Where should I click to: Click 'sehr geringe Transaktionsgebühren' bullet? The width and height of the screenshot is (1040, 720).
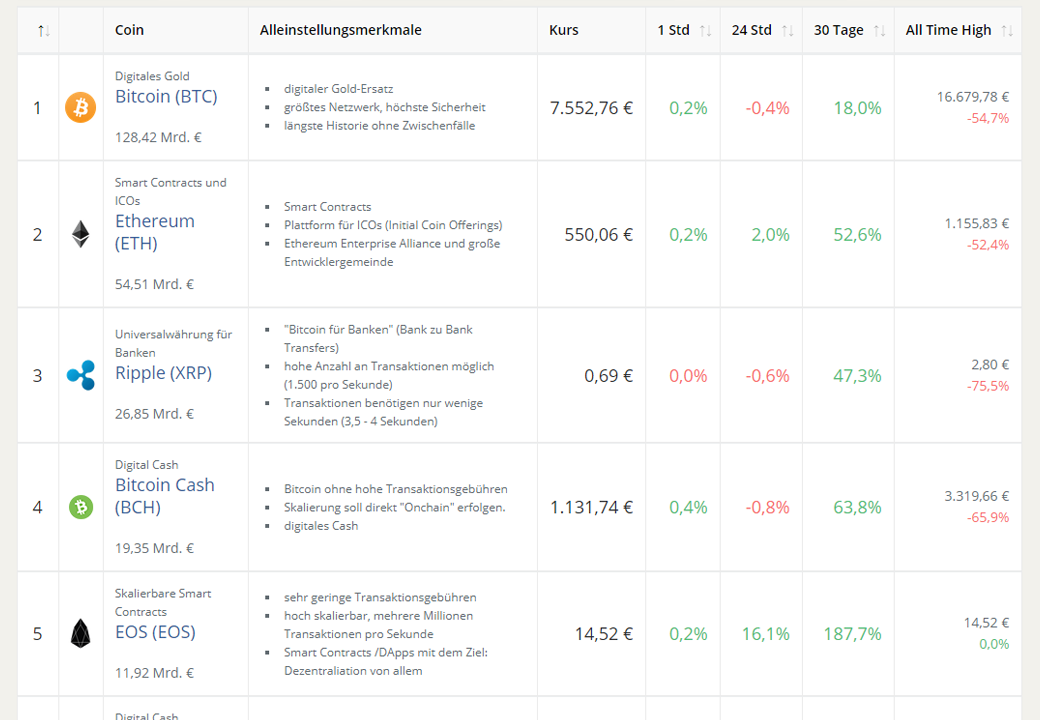tap(380, 597)
